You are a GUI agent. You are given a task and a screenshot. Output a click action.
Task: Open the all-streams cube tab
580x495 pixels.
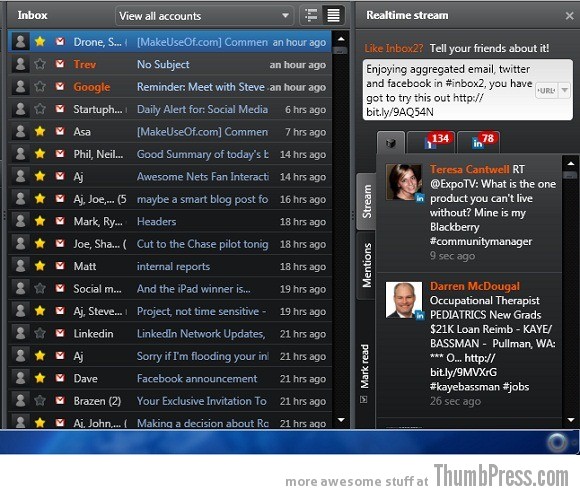click(391, 143)
